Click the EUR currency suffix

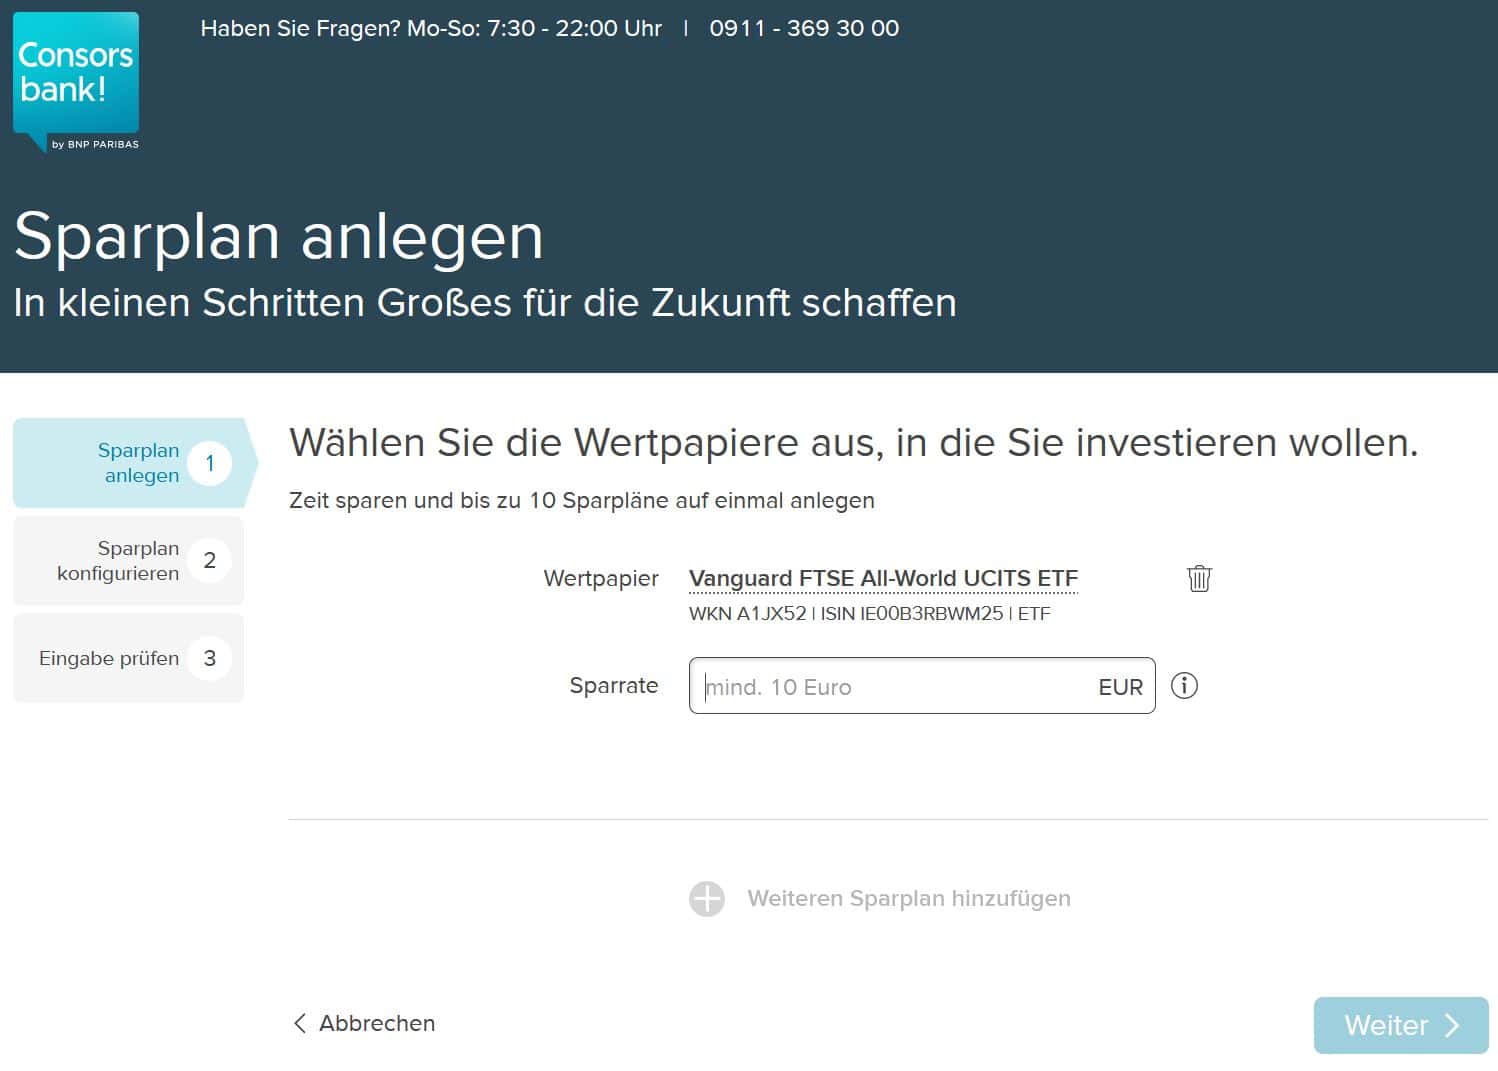coord(1120,687)
